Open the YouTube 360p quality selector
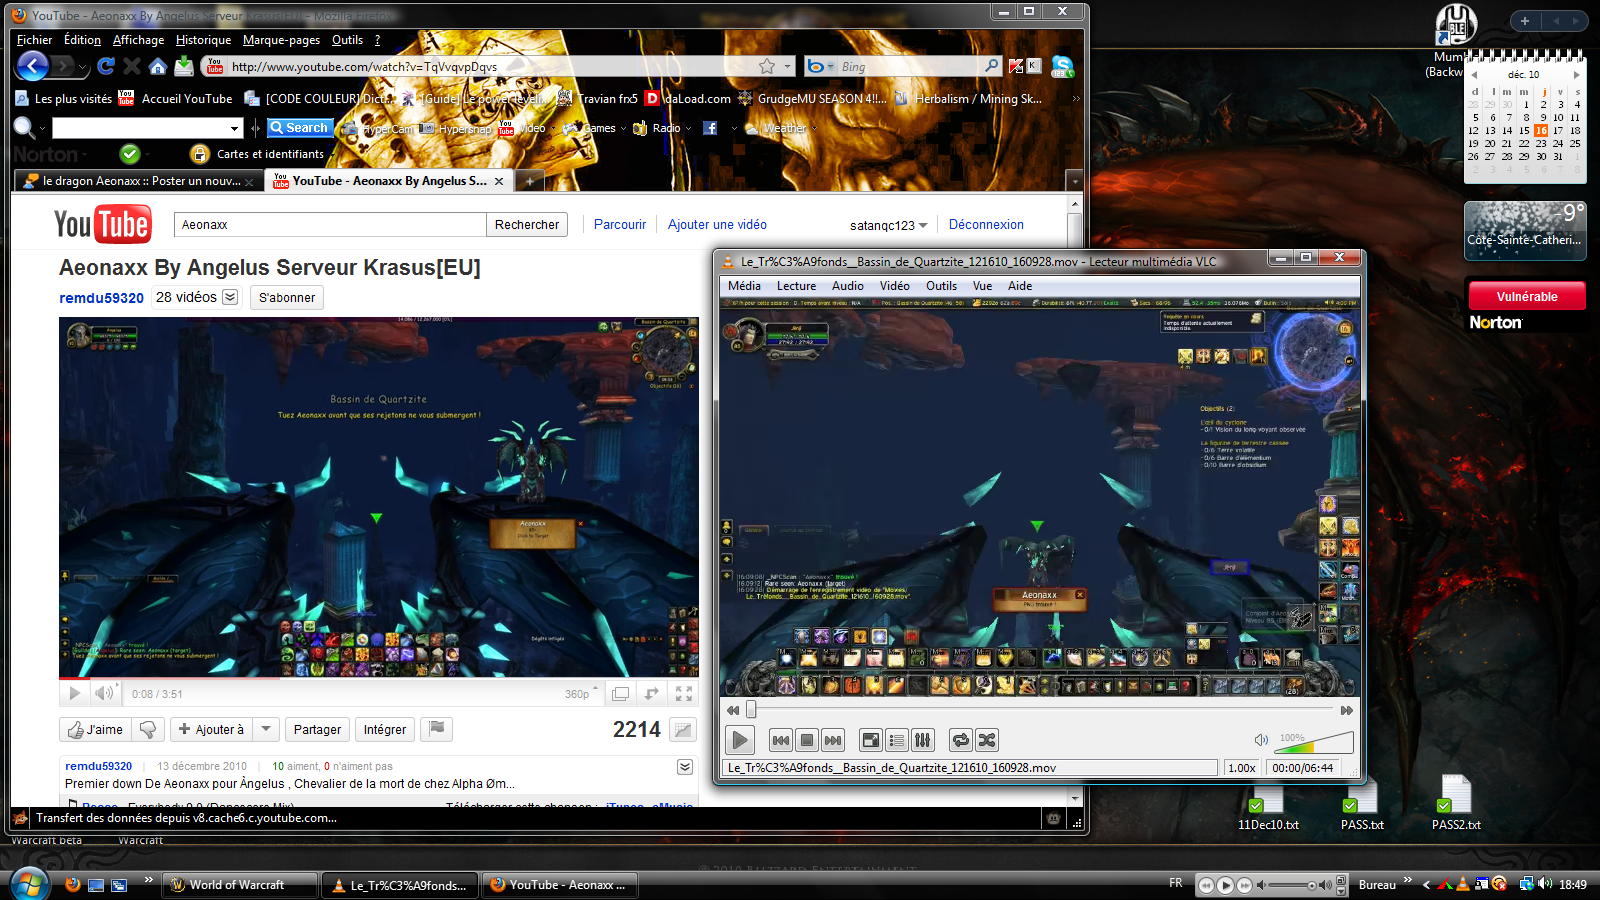This screenshot has height=900, width=1600. tap(581, 694)
